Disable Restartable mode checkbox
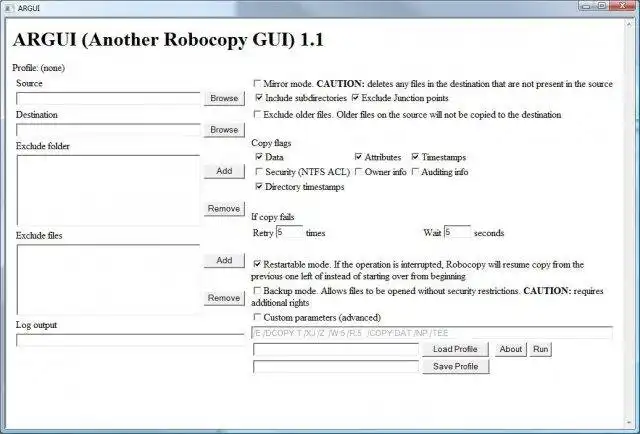640x434 pixels. coord(257,264)
